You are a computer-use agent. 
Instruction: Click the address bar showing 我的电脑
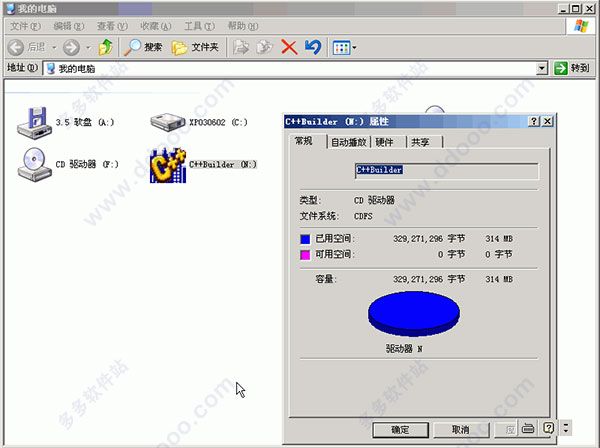coord(290,68)
